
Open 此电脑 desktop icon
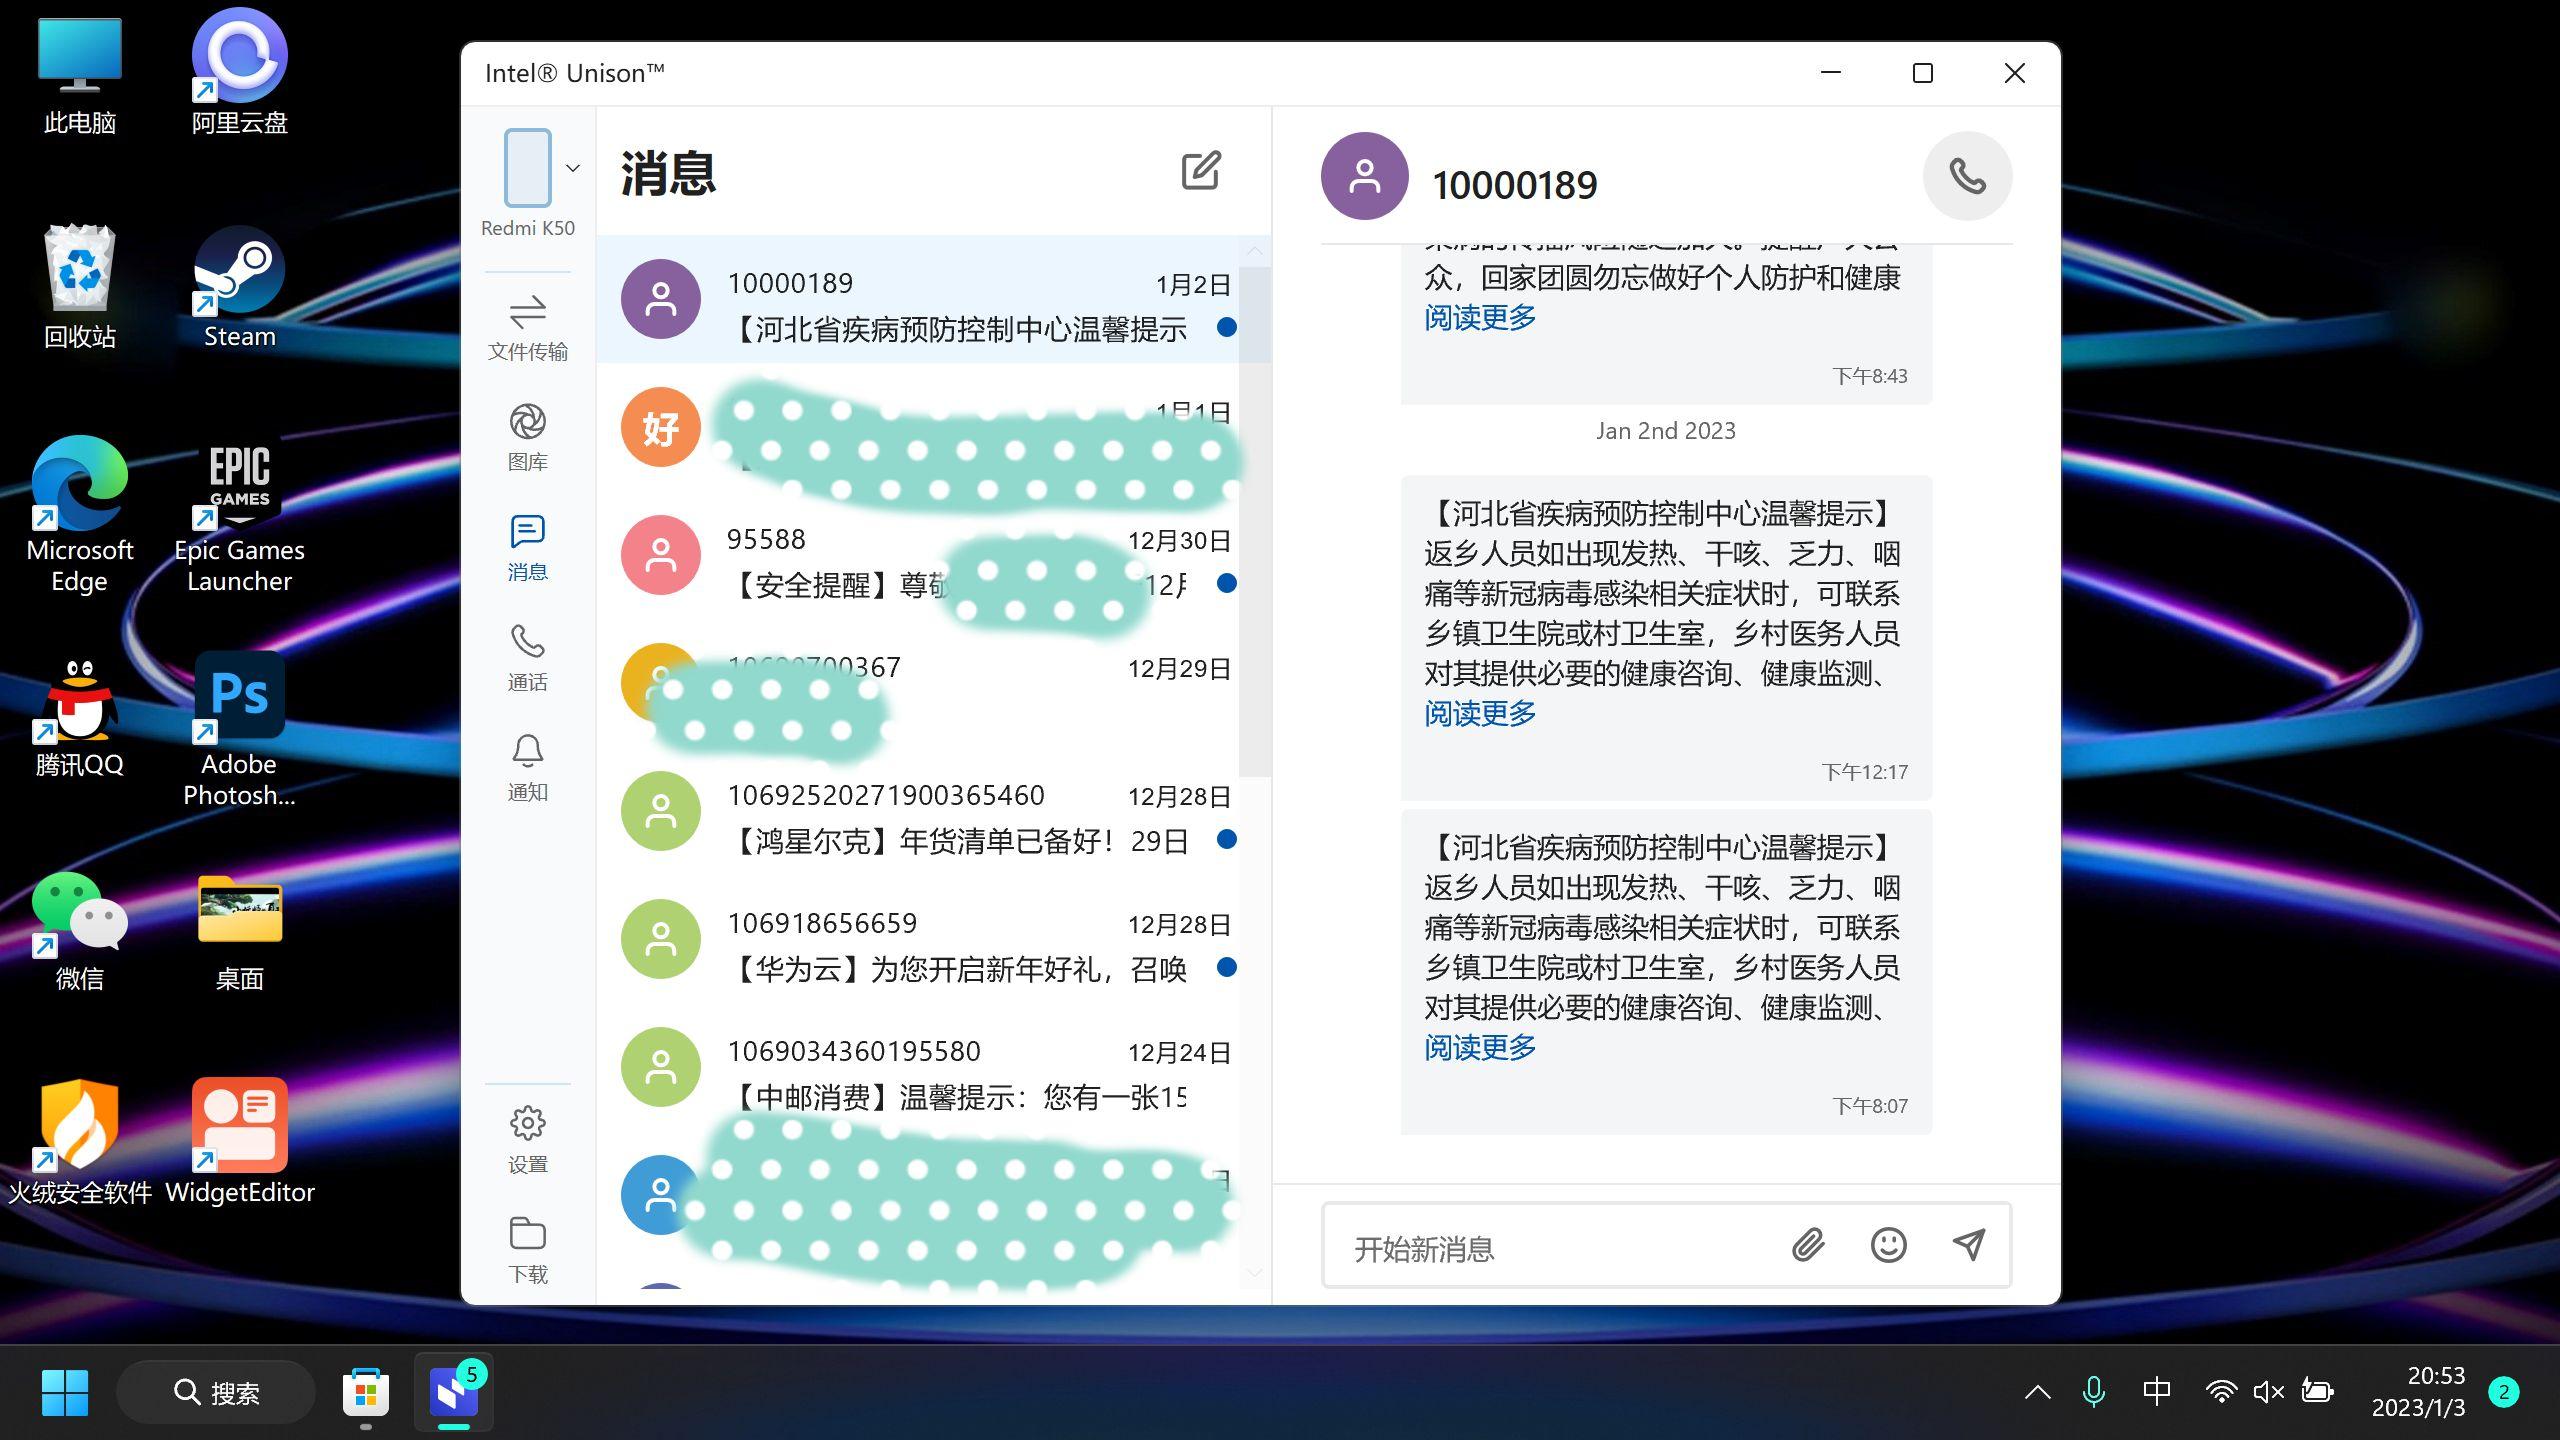click(80, 76)
